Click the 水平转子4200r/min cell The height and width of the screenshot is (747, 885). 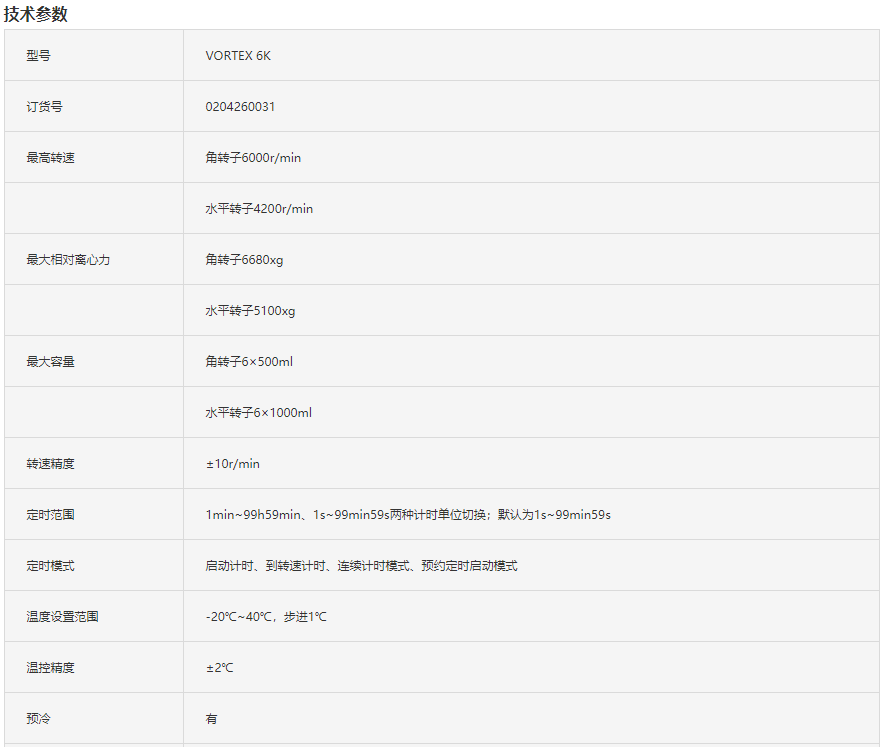point(259,209)
